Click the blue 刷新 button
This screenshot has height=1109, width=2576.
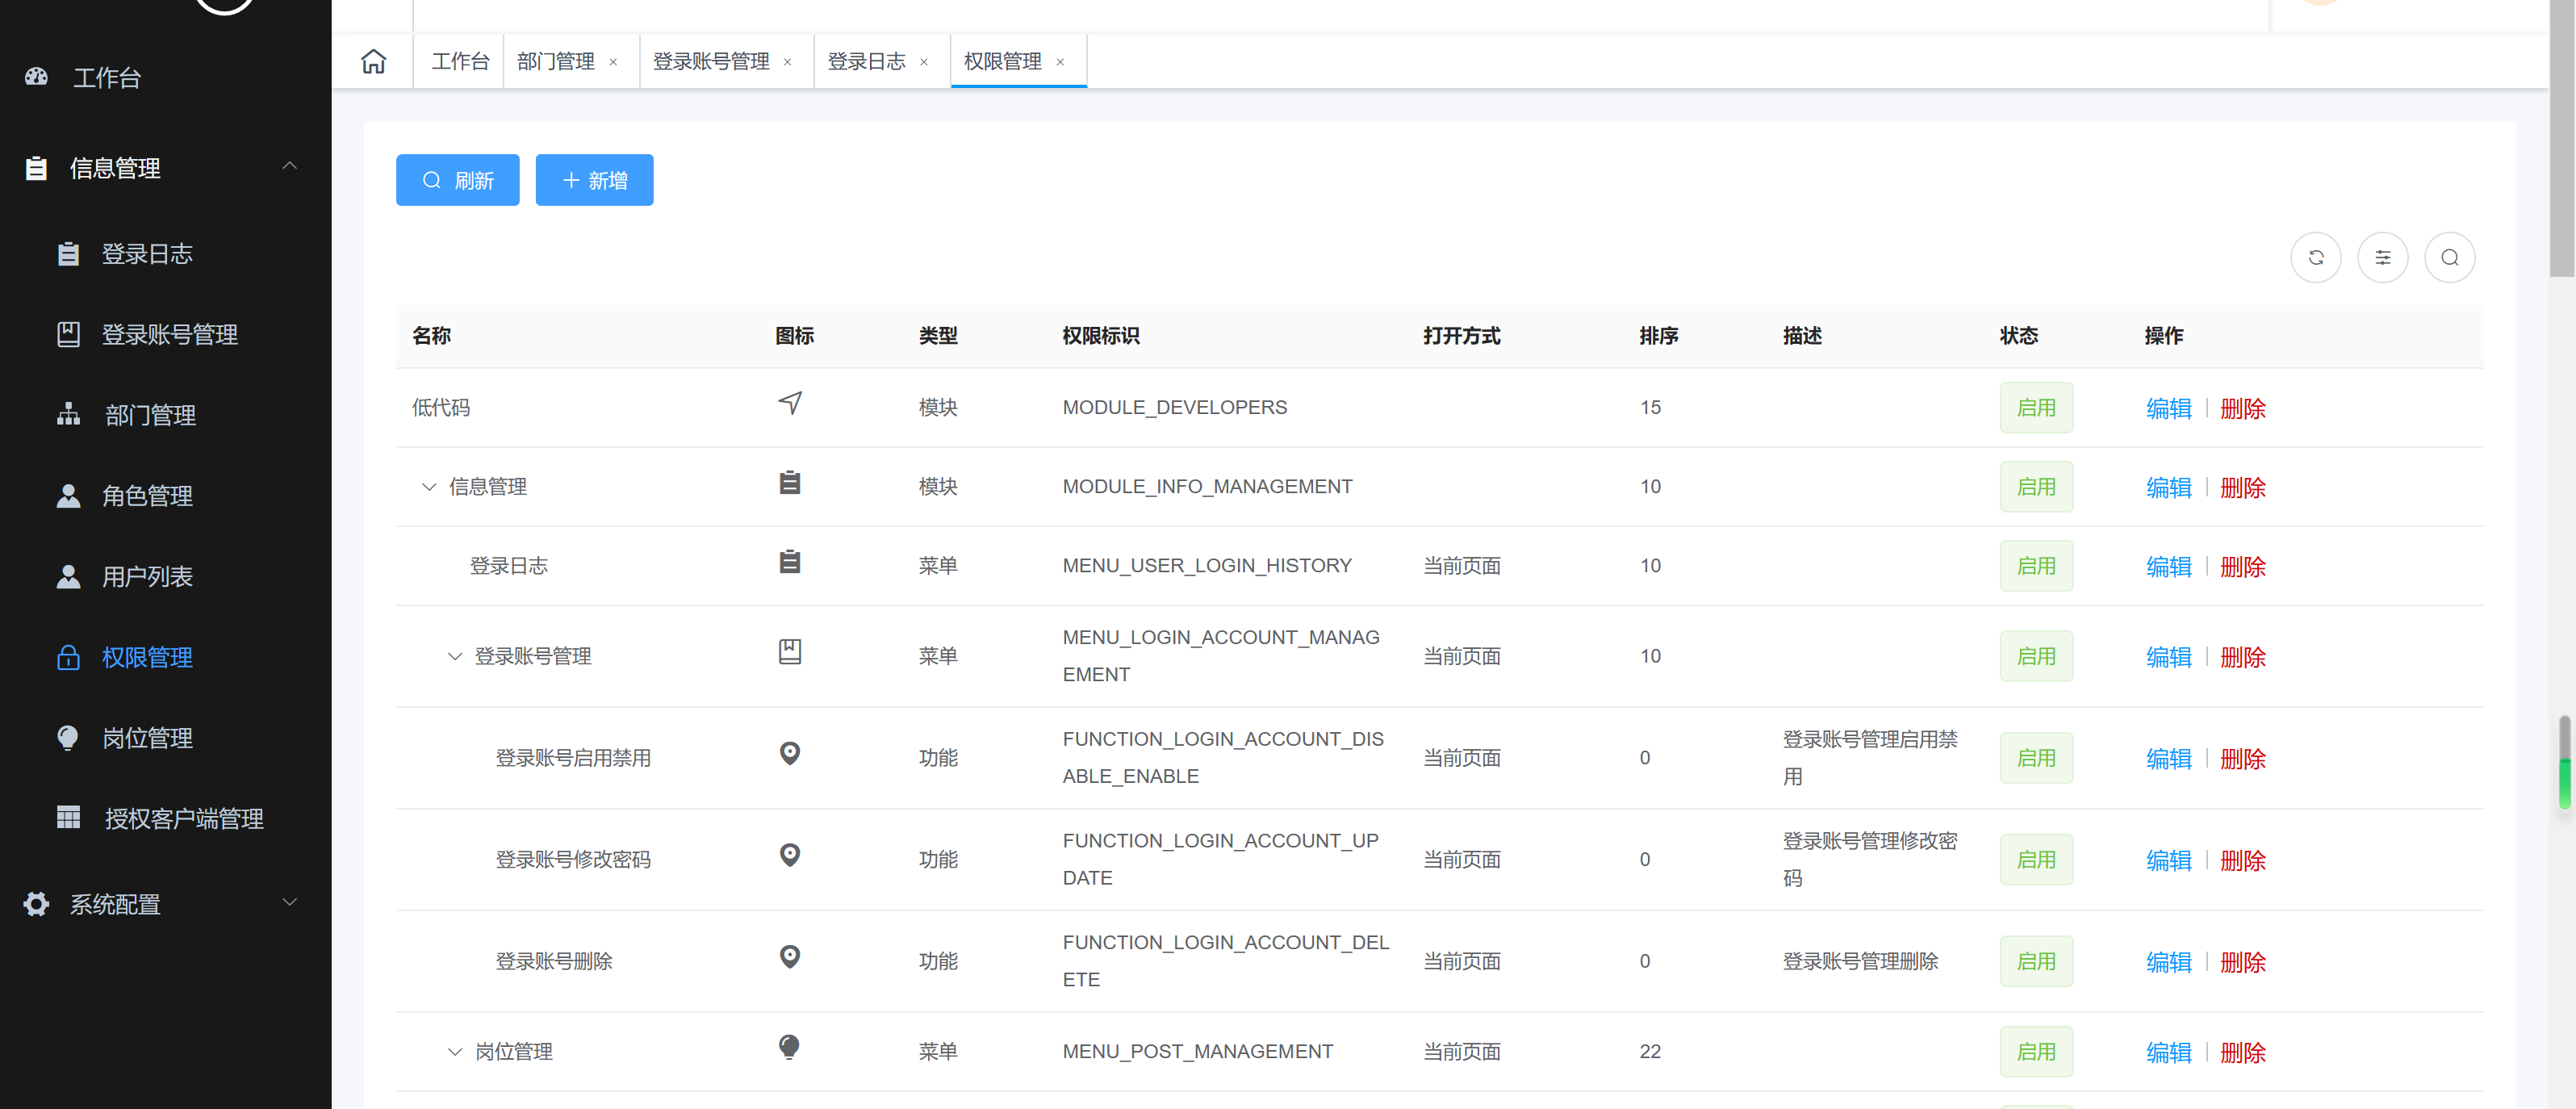[458, 180]
